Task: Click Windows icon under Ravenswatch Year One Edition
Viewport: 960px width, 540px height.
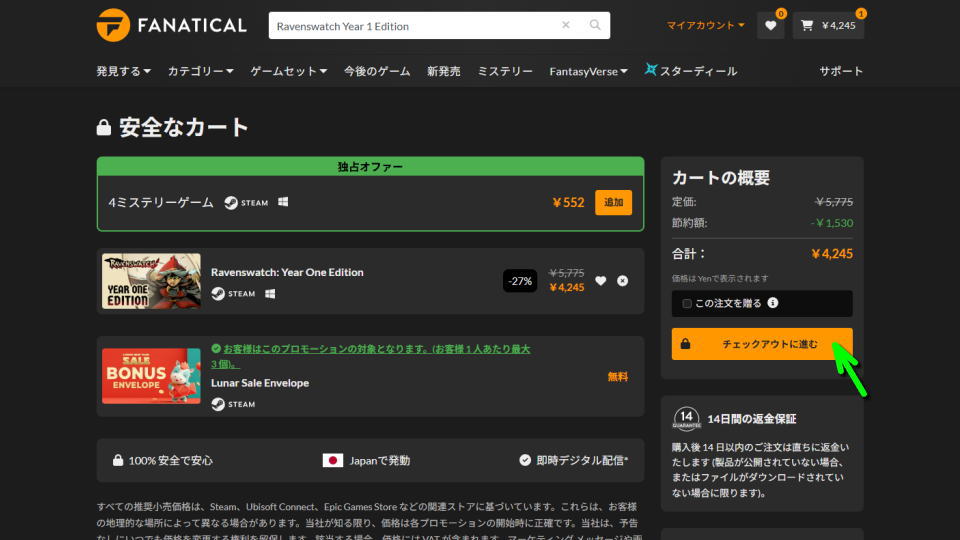Action: point(270,294)
